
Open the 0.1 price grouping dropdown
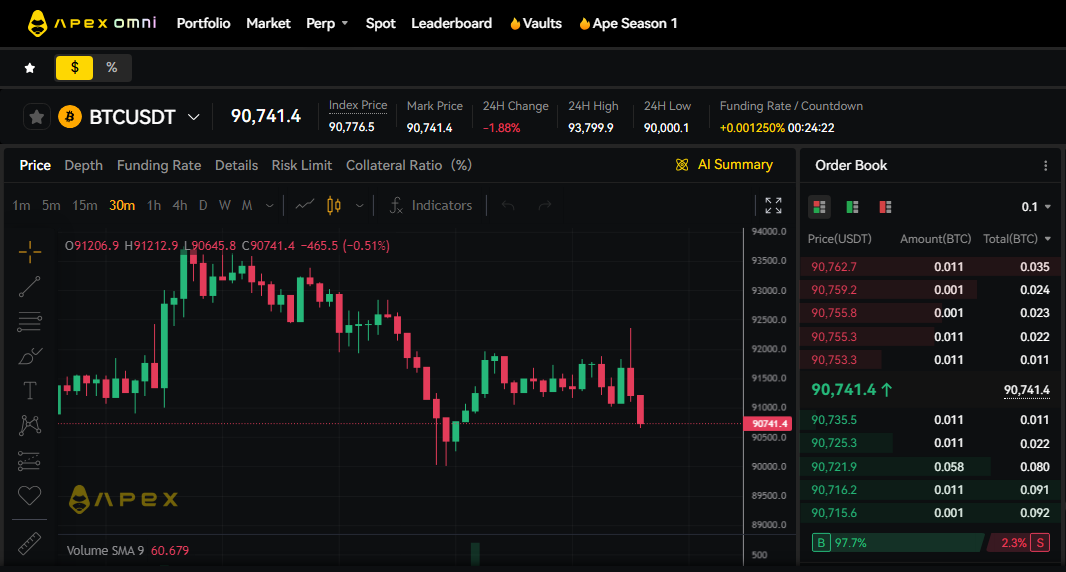(x=1036, y=207)
